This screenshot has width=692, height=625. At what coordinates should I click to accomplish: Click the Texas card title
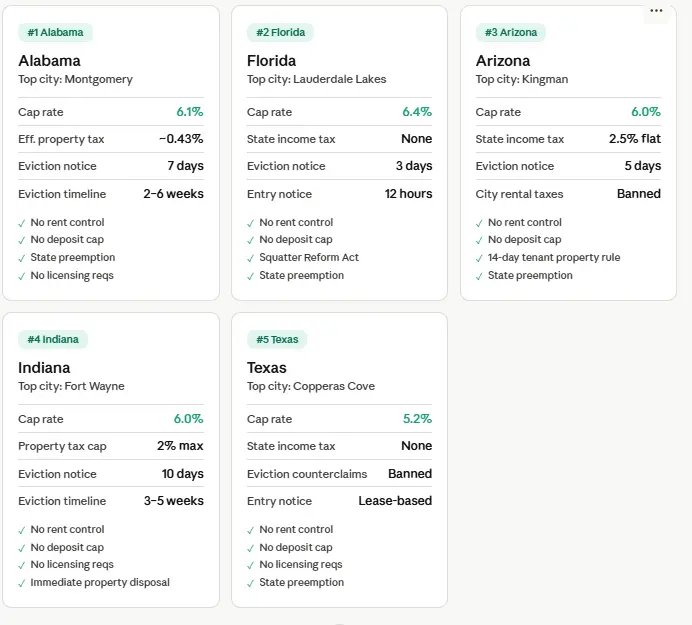267,368
